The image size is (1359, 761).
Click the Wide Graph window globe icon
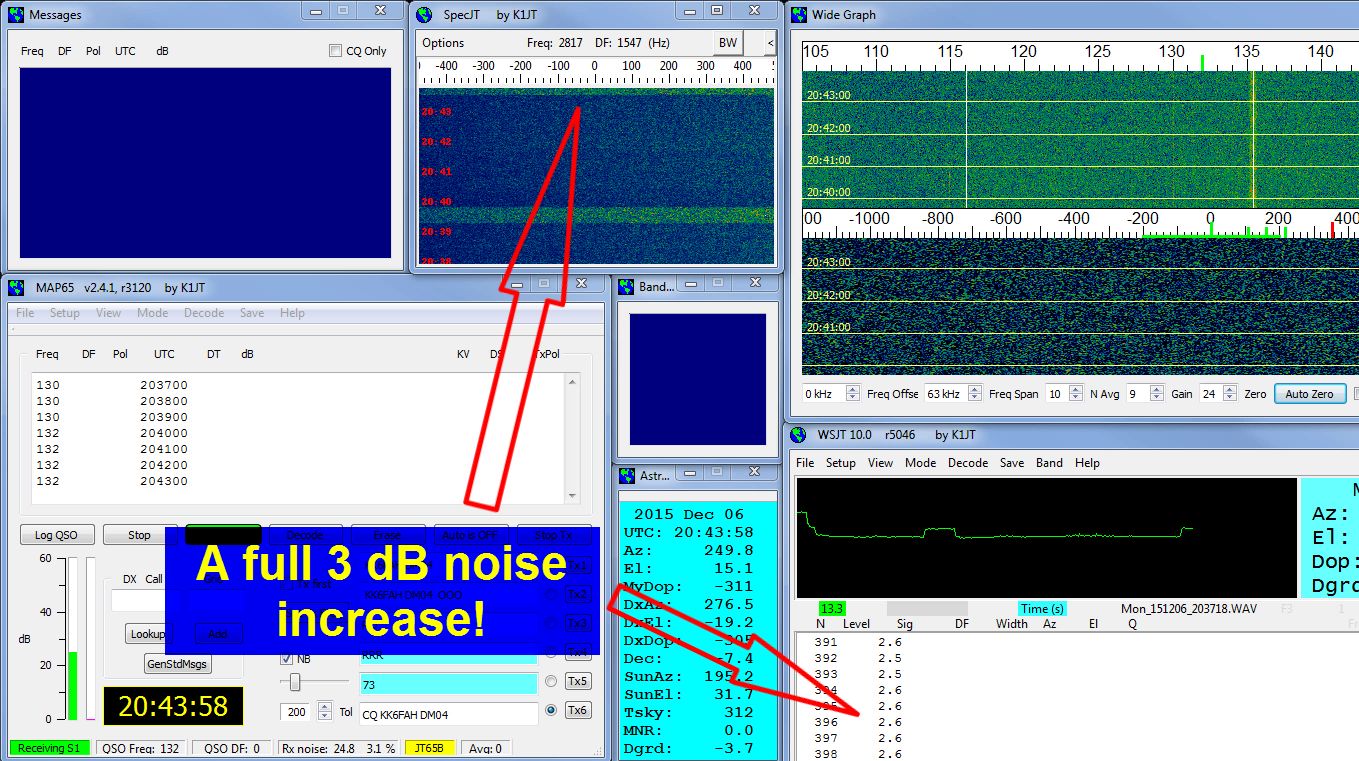click(798, 15)
